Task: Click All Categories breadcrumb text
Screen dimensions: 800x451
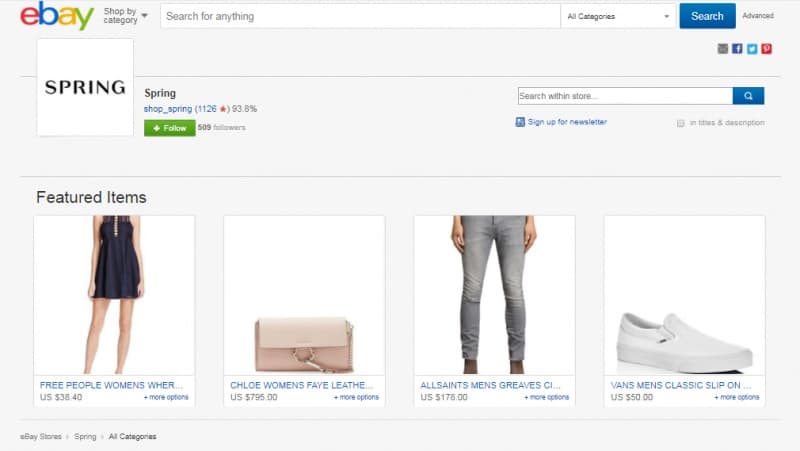Action: 133,437
